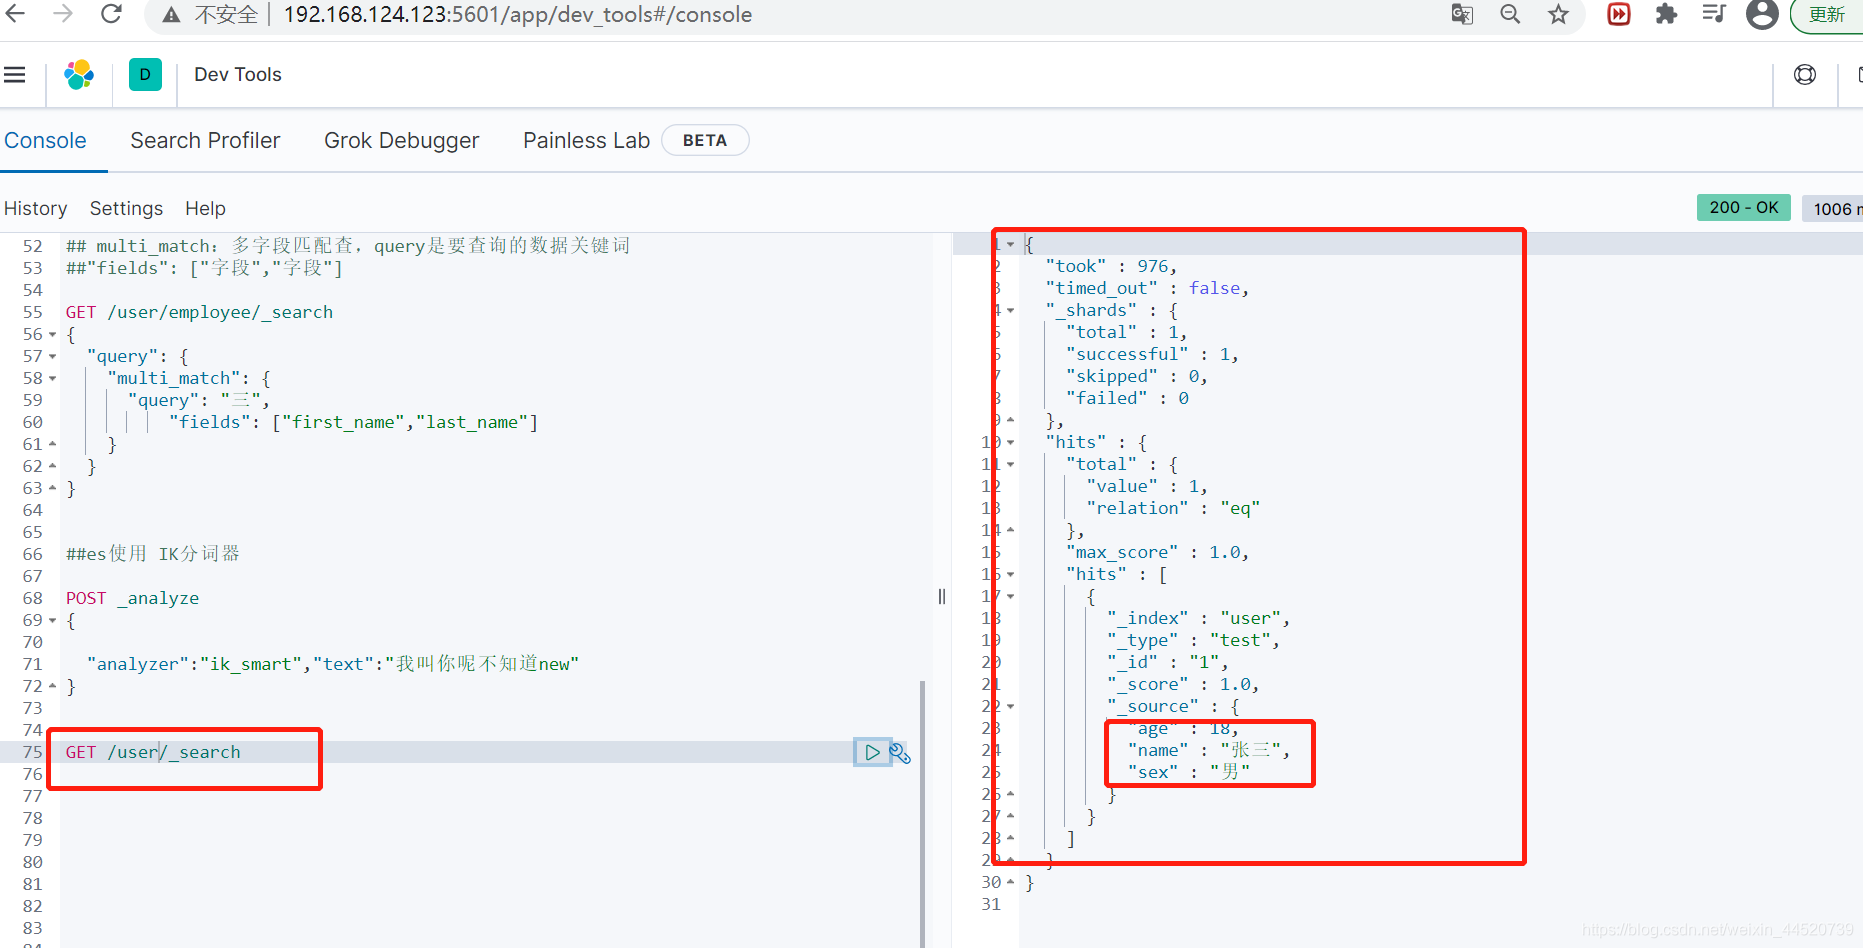Image resolution: width=1863 pixels, height=948 pixels.
Task: Open the wrench request options menu
Action: tap(900, 753)
